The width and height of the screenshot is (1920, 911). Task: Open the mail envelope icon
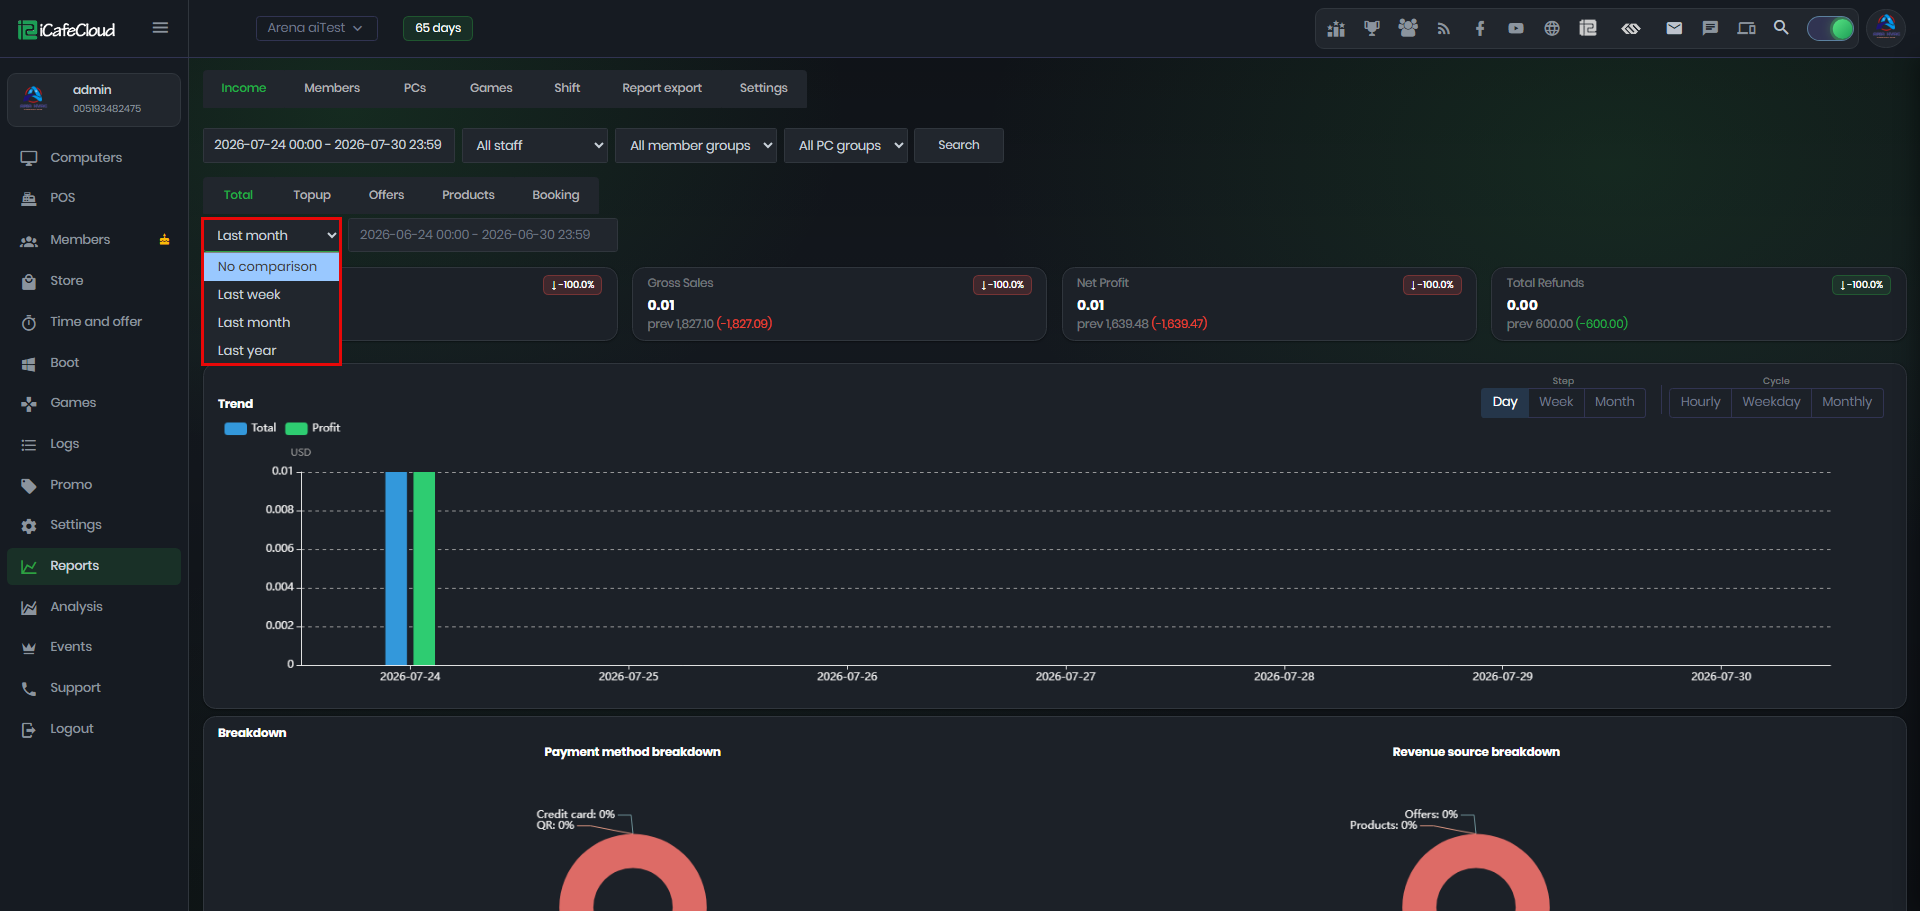click(1674, 29)
